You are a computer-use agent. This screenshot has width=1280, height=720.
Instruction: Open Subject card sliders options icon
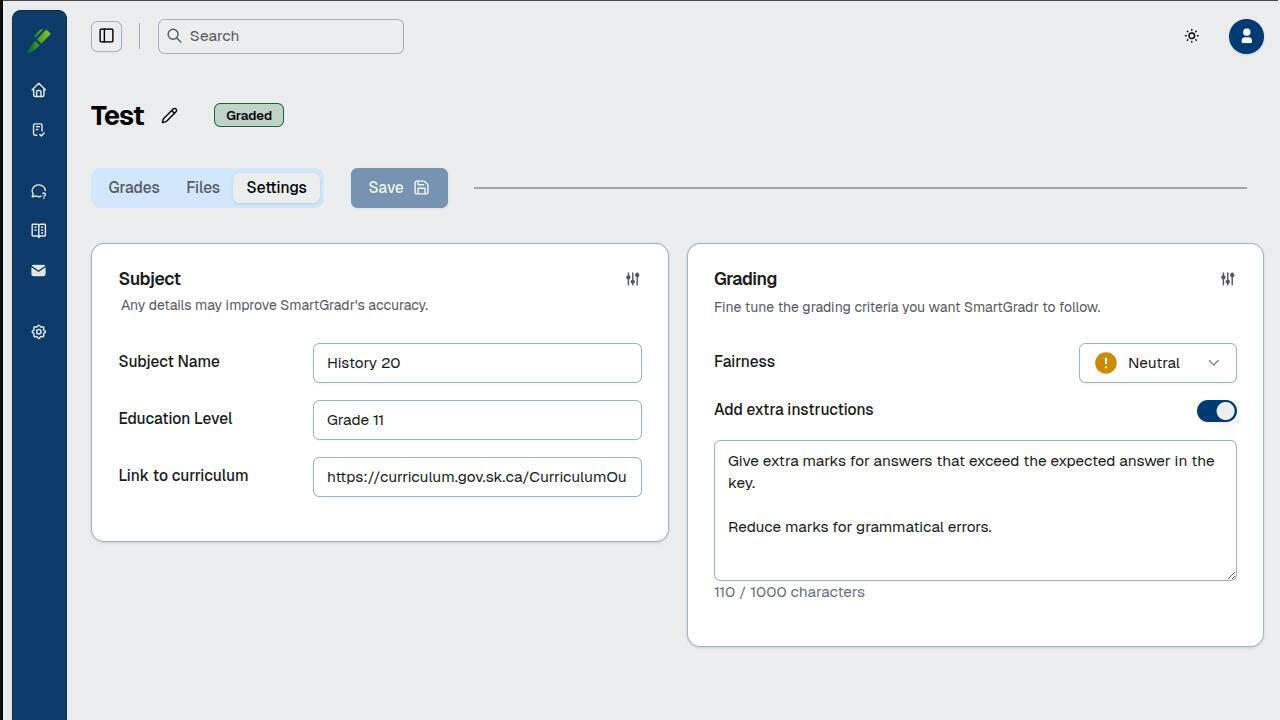tap(632, 279)
